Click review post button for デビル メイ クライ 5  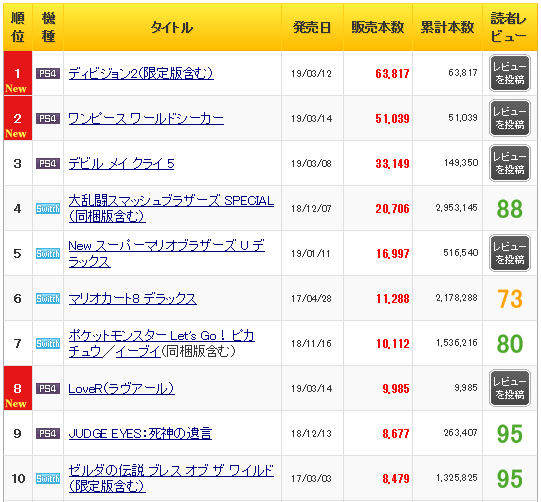coord(510,163)
